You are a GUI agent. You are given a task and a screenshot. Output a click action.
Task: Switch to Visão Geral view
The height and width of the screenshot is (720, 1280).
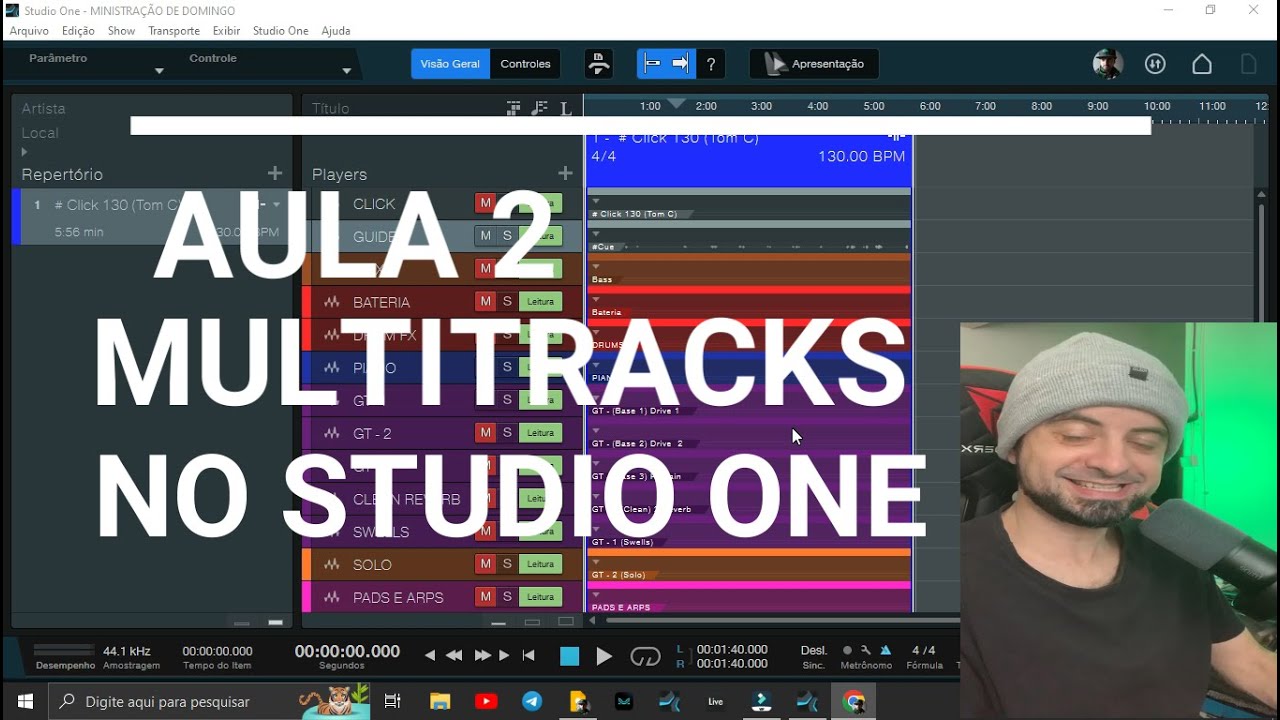click(450, 64)
